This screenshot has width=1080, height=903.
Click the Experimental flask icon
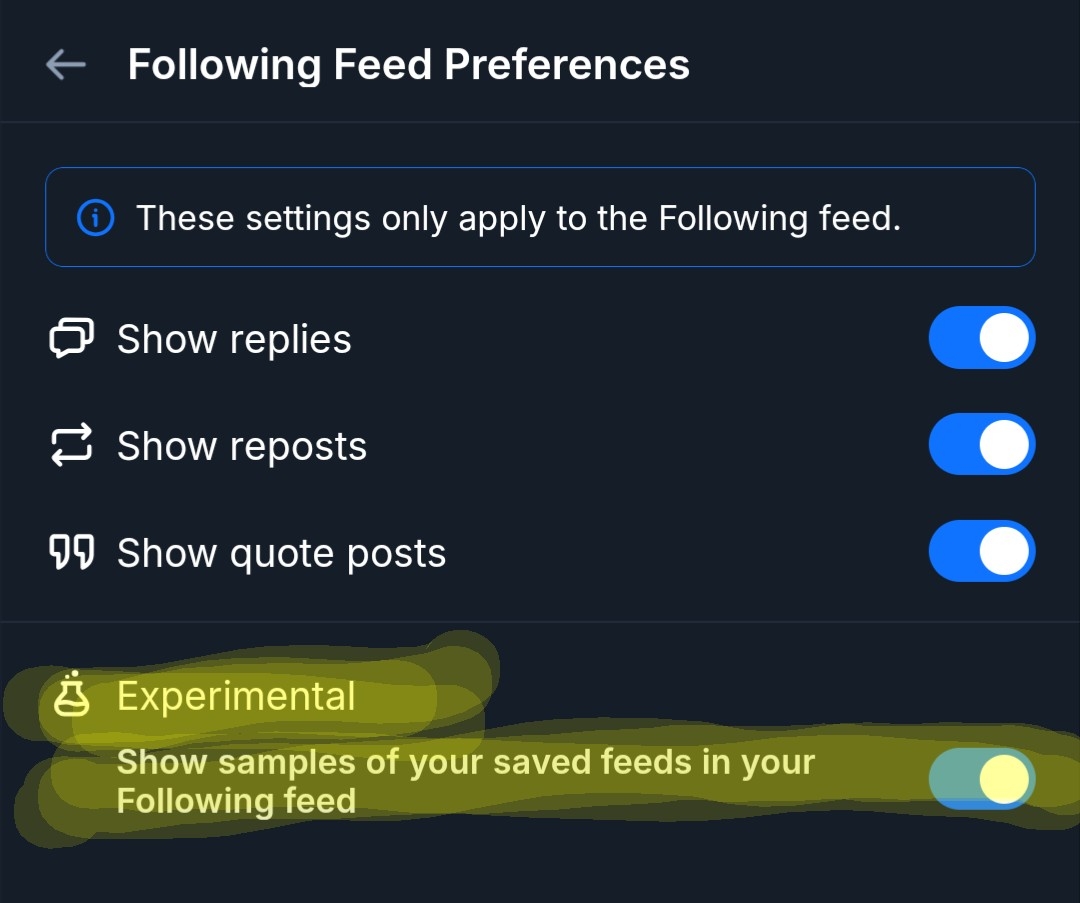pyautogui.click(x=71, y=696)
